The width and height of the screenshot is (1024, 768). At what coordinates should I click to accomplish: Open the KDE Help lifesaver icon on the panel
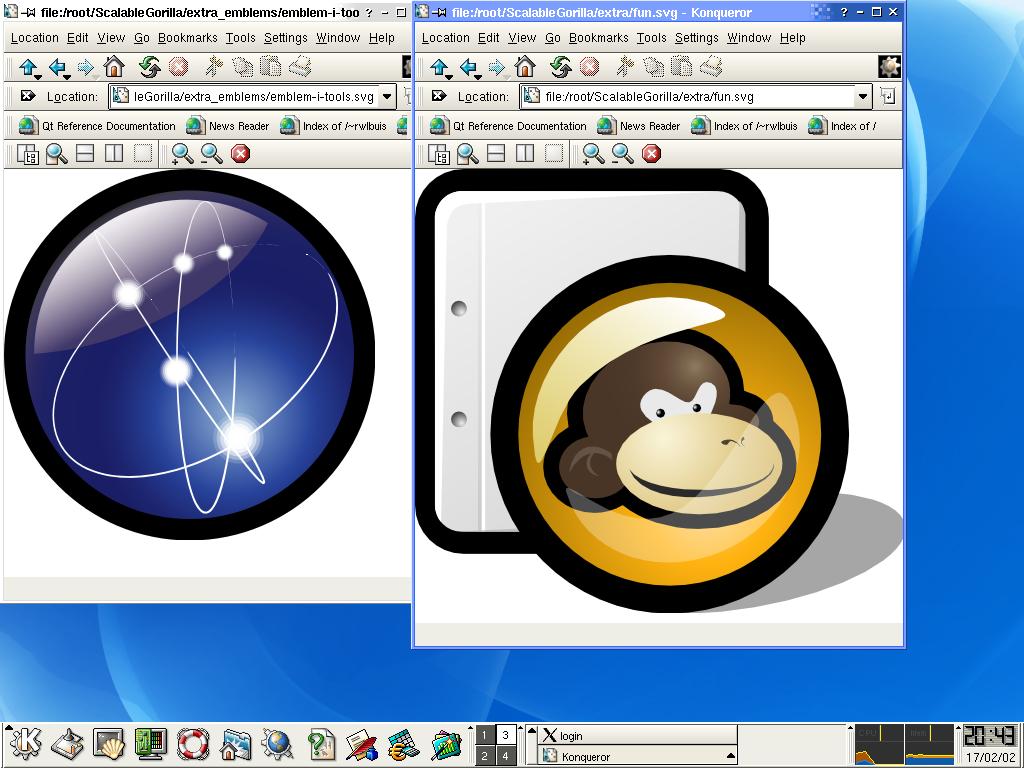point(193,744)
